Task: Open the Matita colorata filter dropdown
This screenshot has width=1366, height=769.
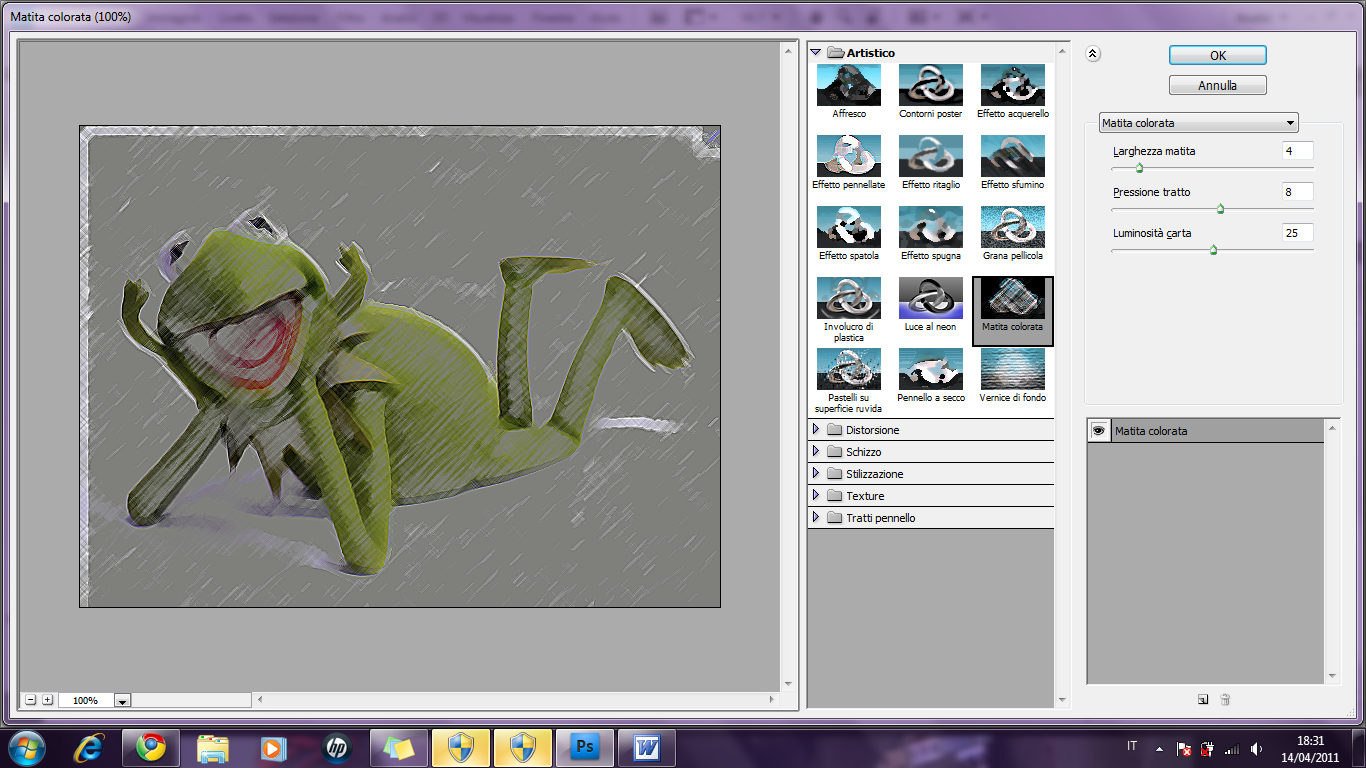Action: pyautogui.click(x=1199, y=123)
